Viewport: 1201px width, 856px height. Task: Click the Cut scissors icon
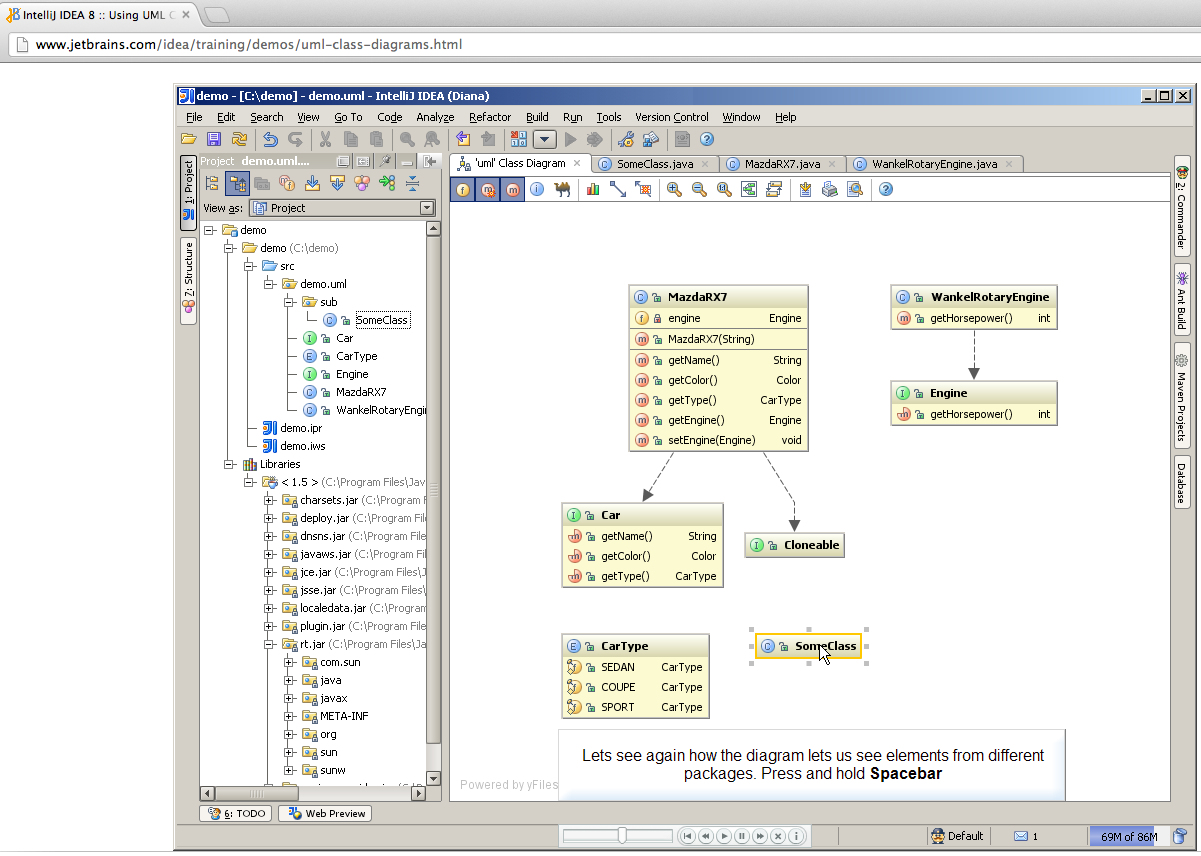[326, 140]
